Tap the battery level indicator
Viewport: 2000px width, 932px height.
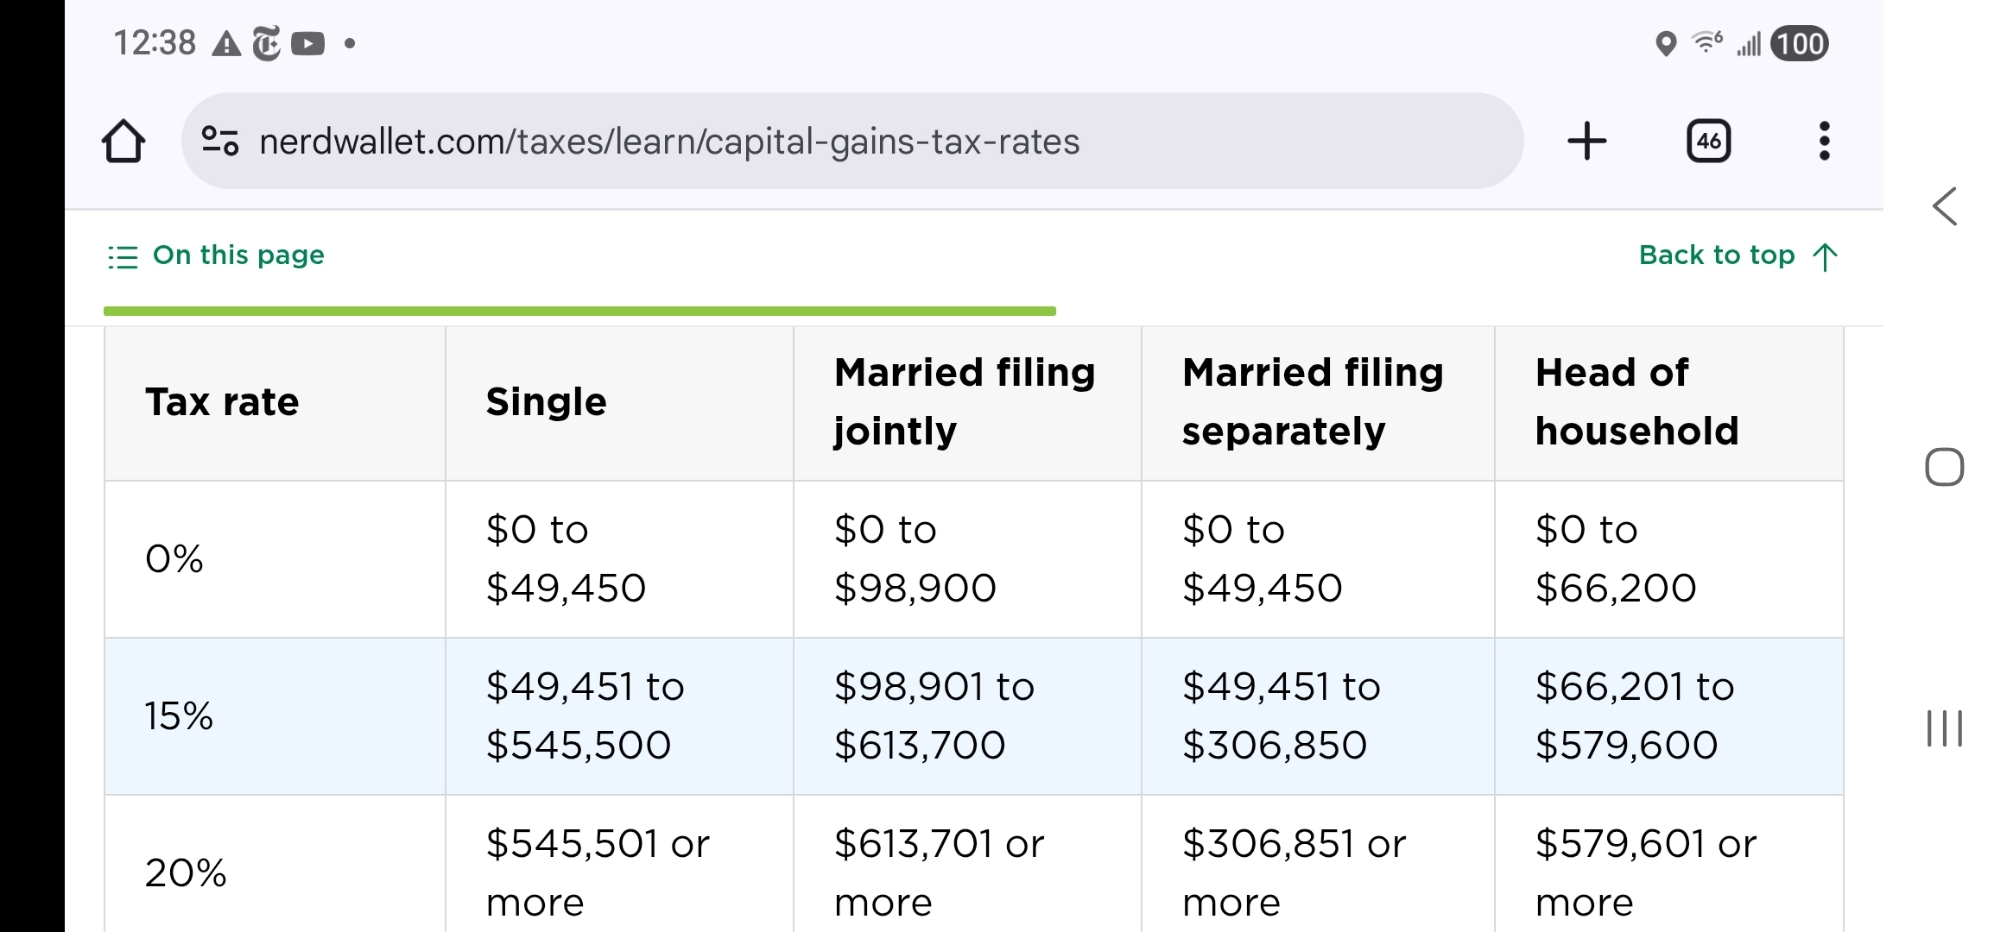click(1799, 44)
